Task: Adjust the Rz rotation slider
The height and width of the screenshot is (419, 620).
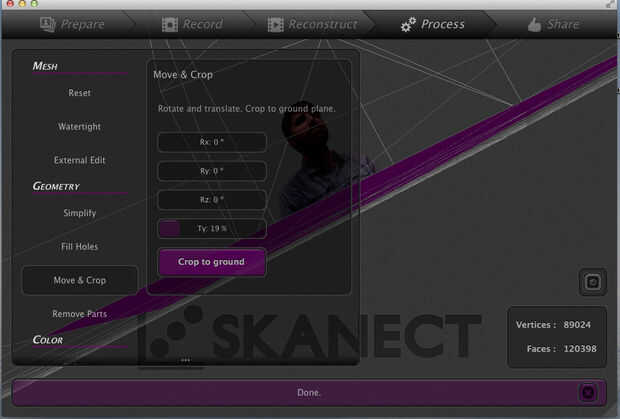Action: pos(212,200)
